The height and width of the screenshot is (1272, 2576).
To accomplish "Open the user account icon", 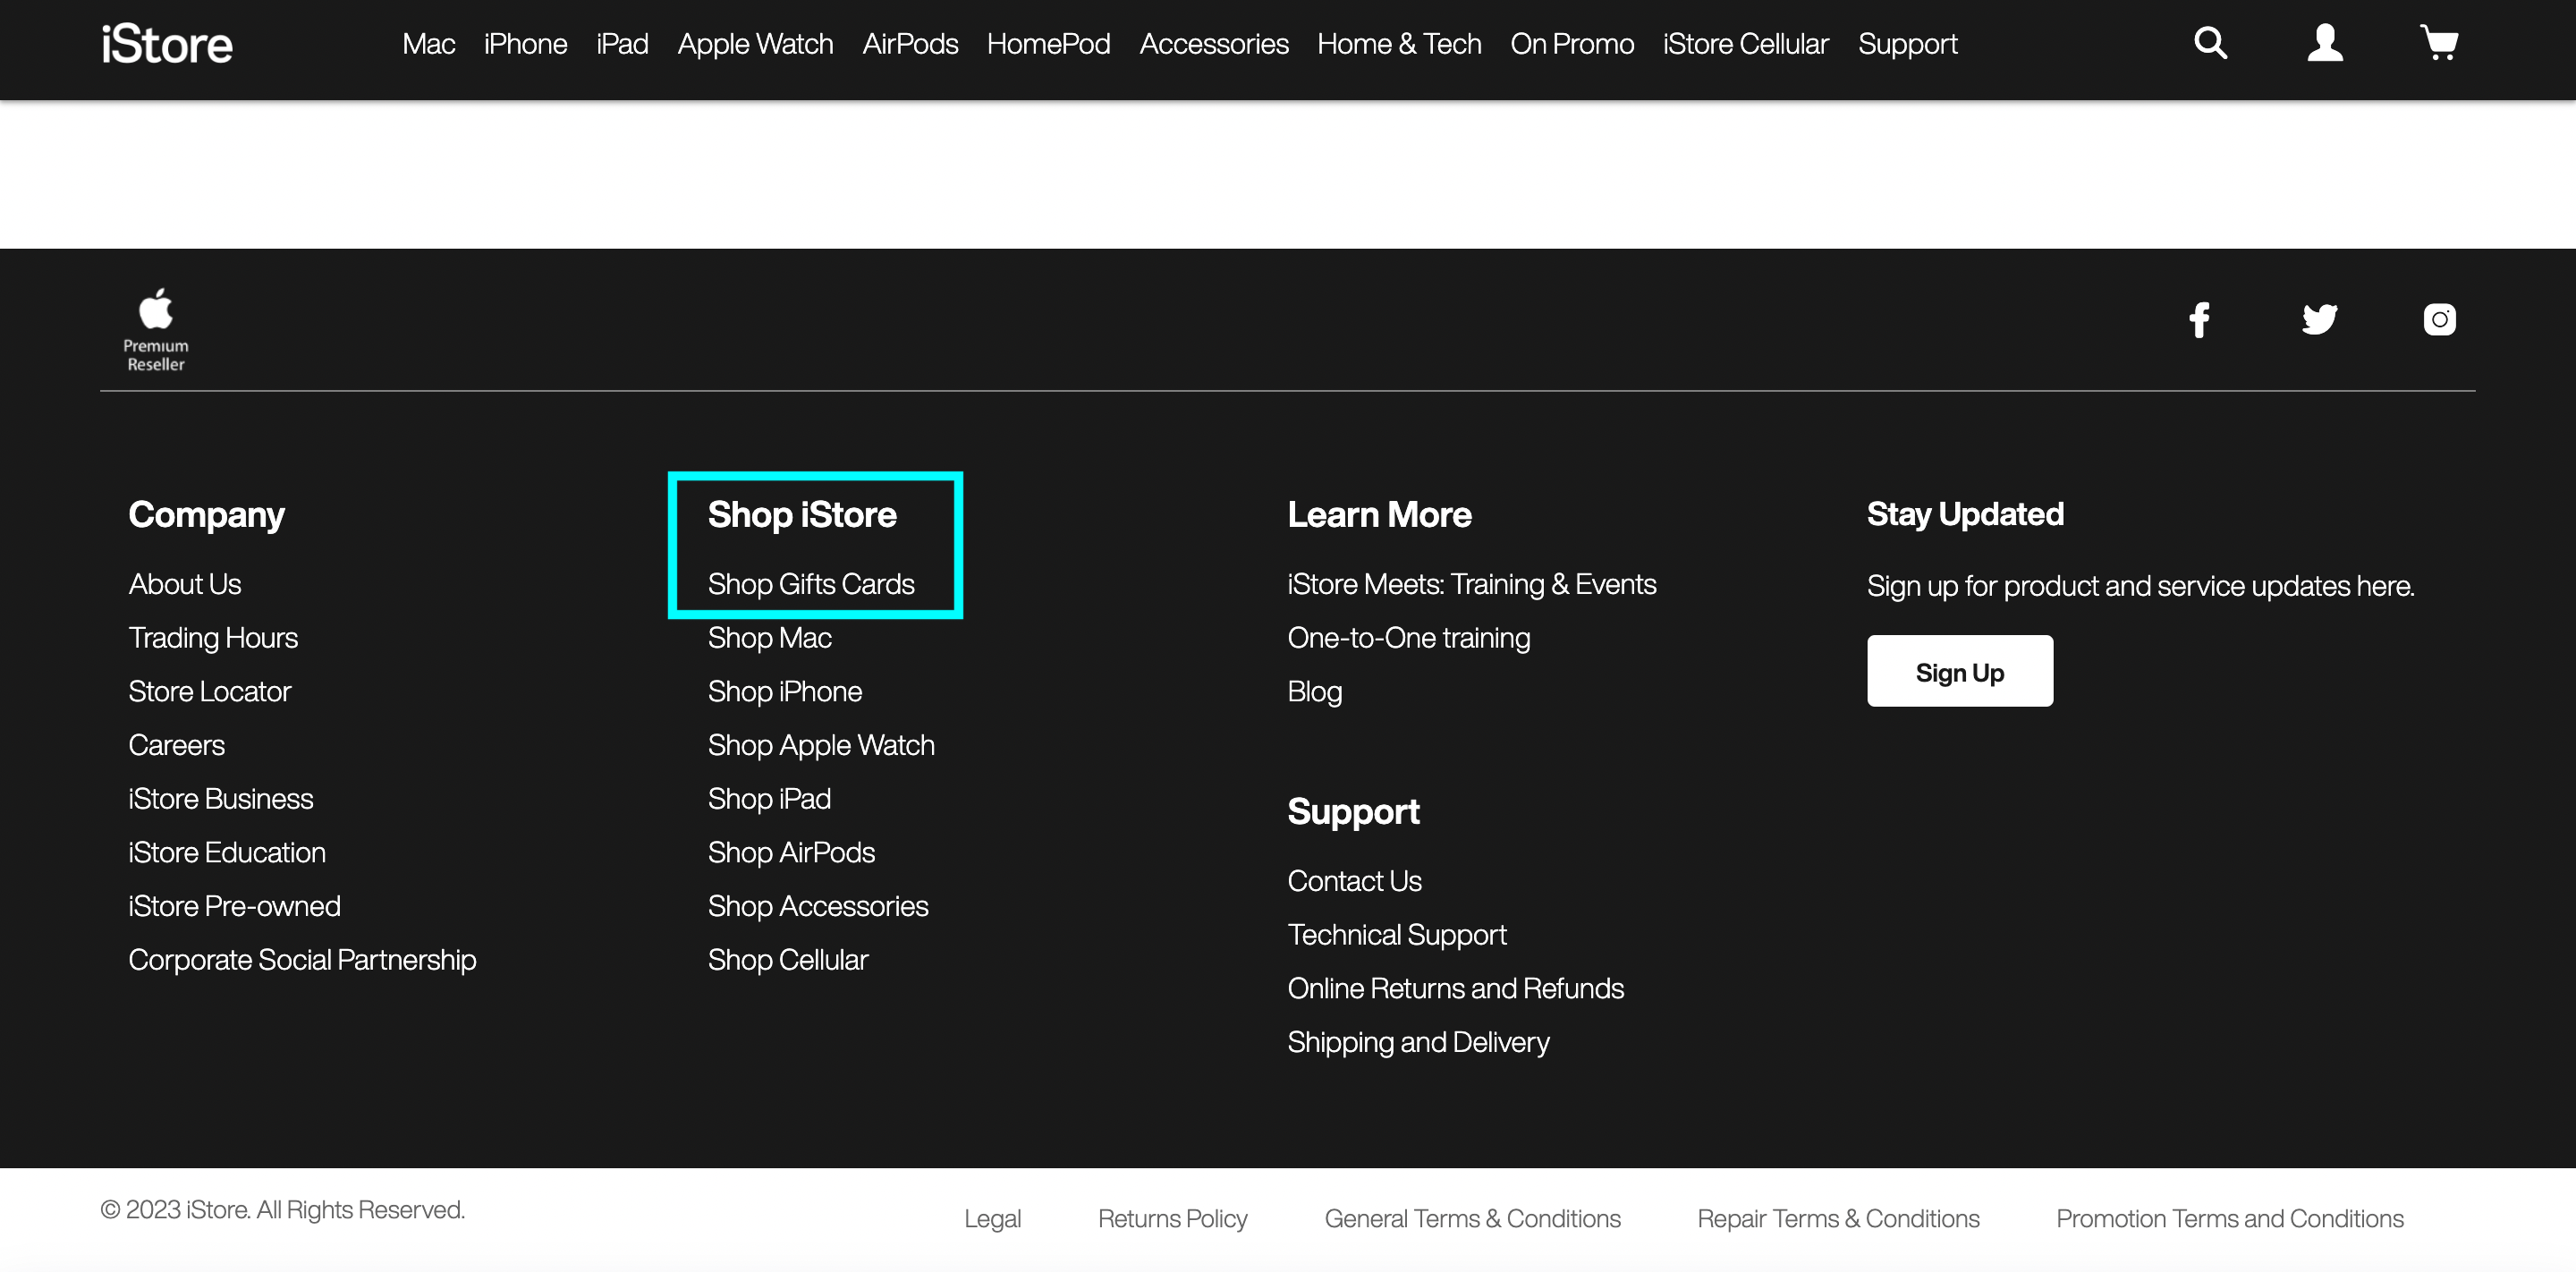I will tap(2325, 43).
